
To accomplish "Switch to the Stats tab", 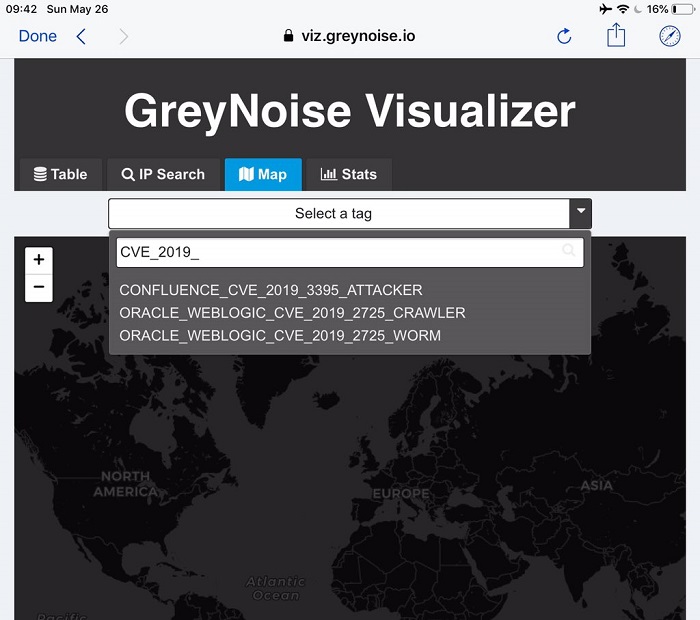I will tap(349, 174).
